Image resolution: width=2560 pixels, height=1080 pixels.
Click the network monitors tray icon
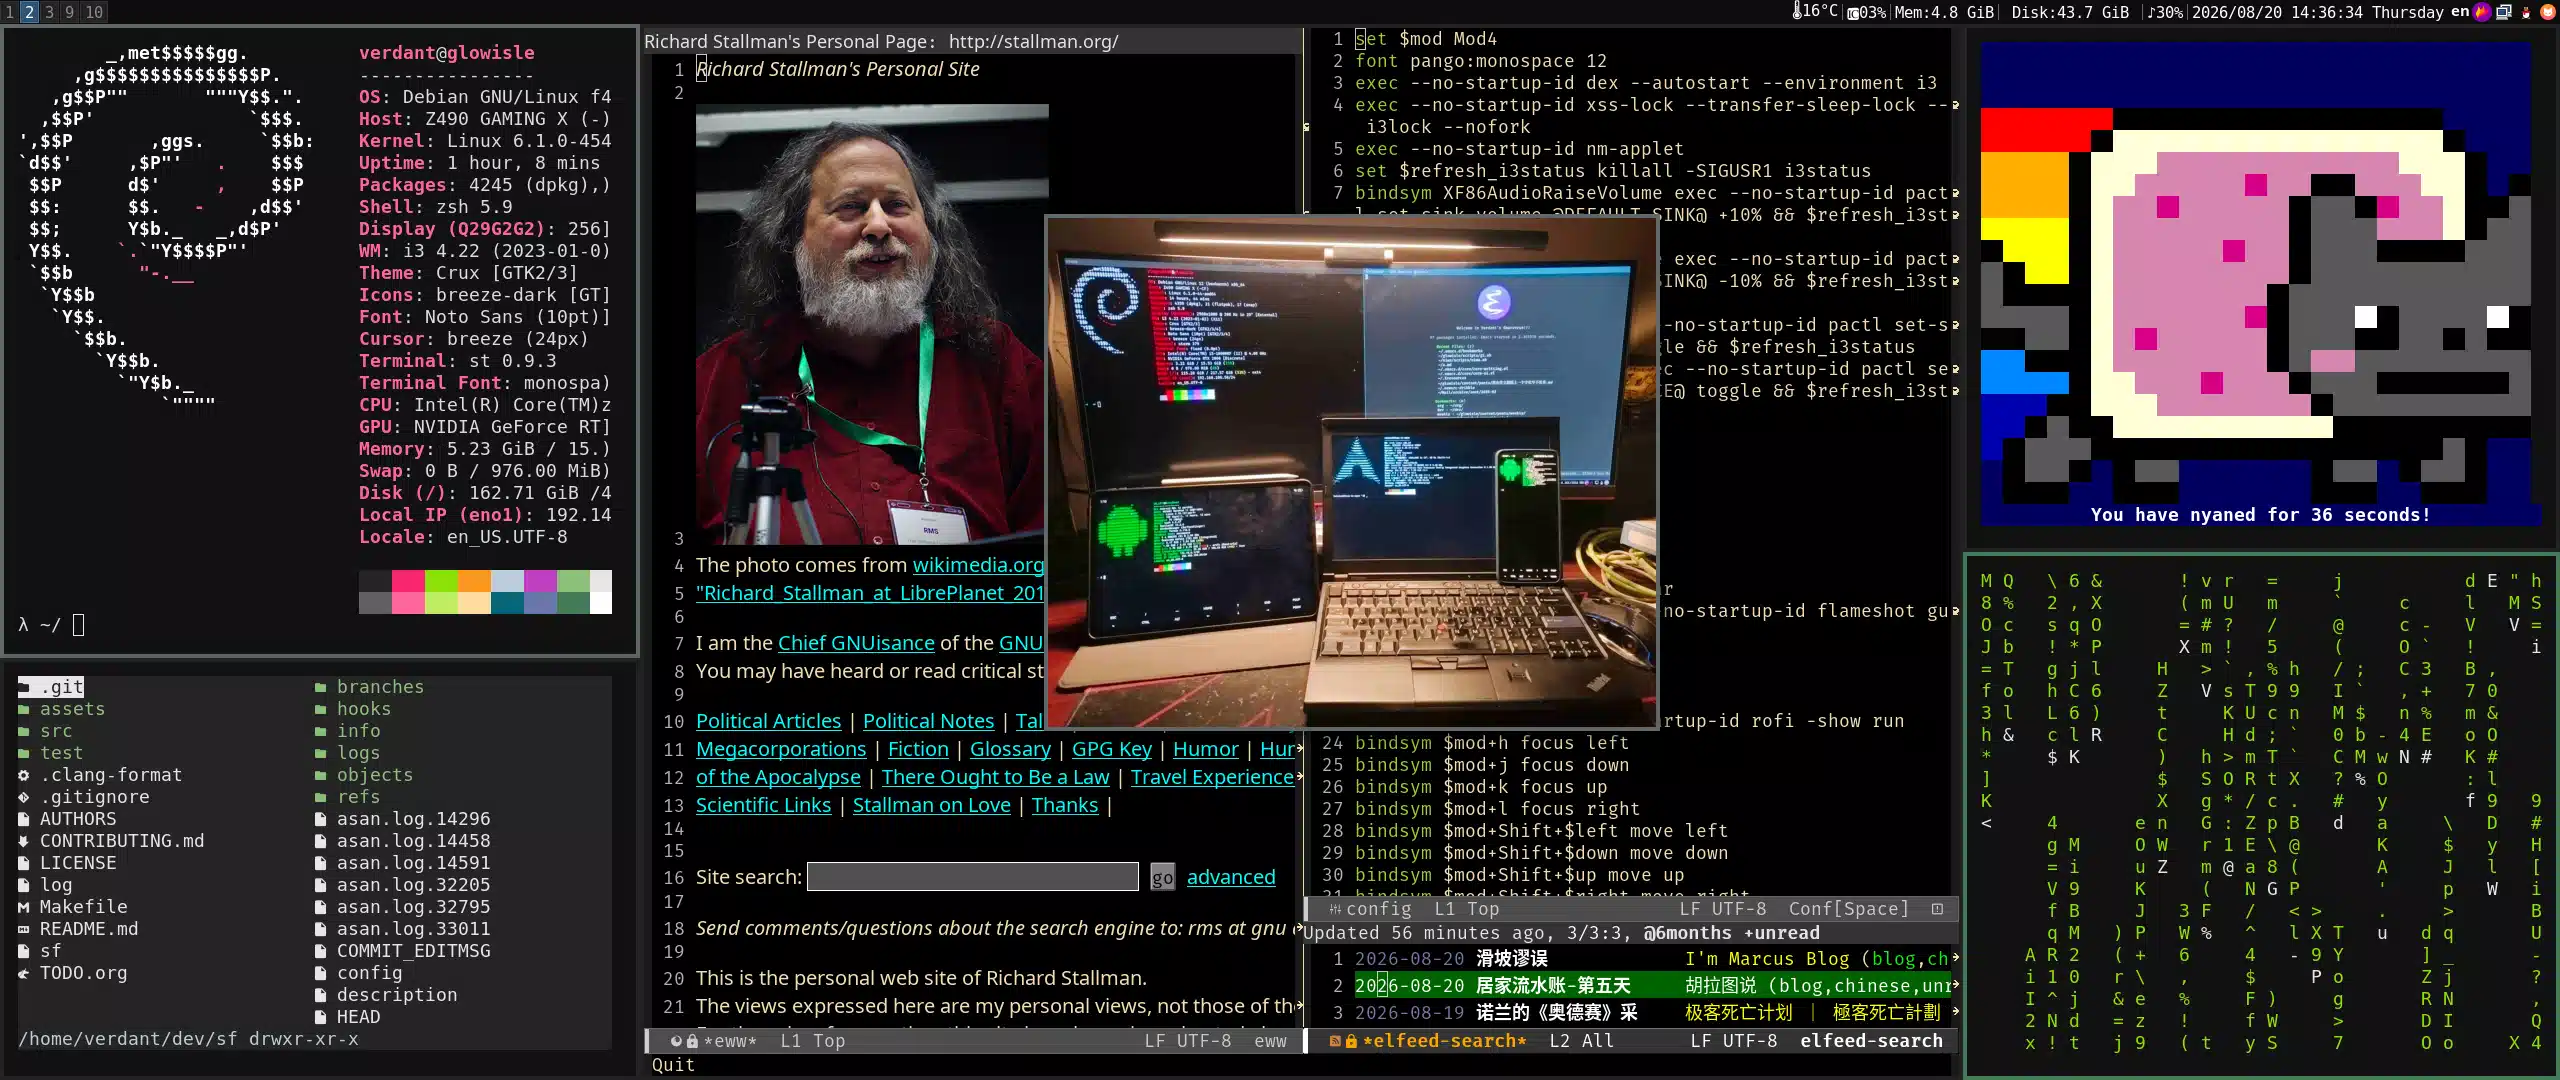(x=2504, y=12)
